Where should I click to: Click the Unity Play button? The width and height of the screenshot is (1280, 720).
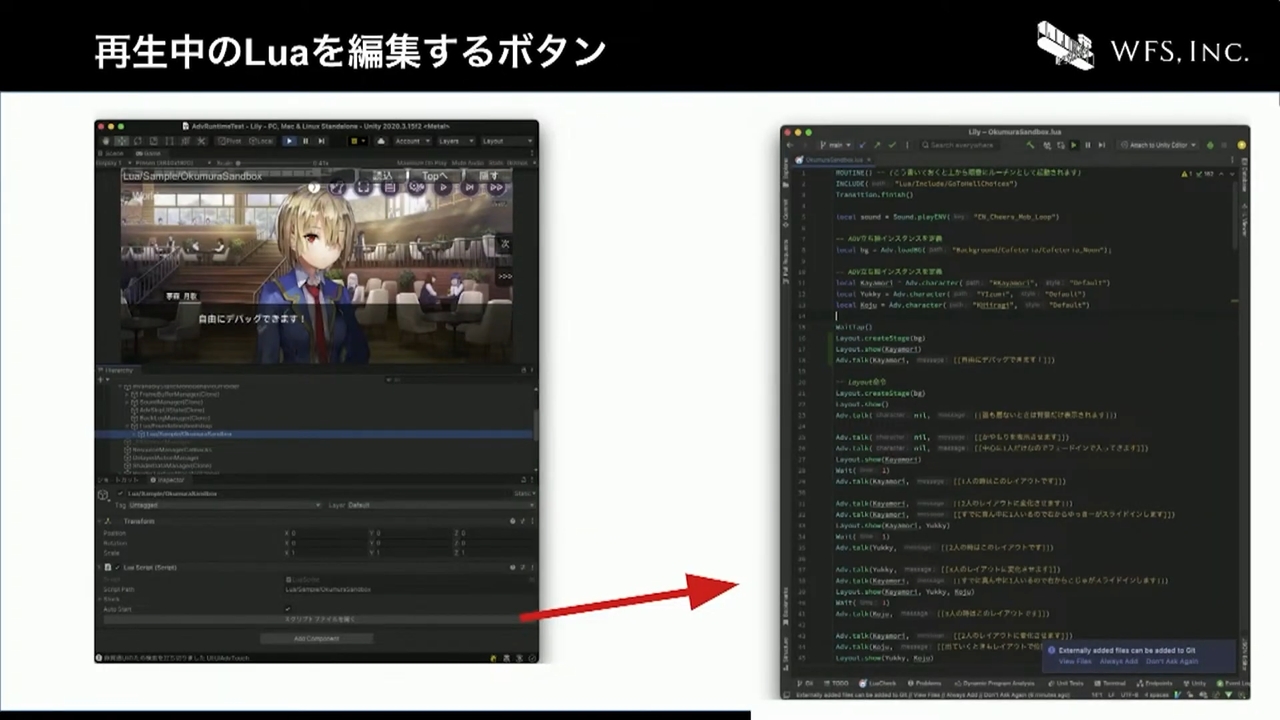pyautogui.click(x=289, y=141)
